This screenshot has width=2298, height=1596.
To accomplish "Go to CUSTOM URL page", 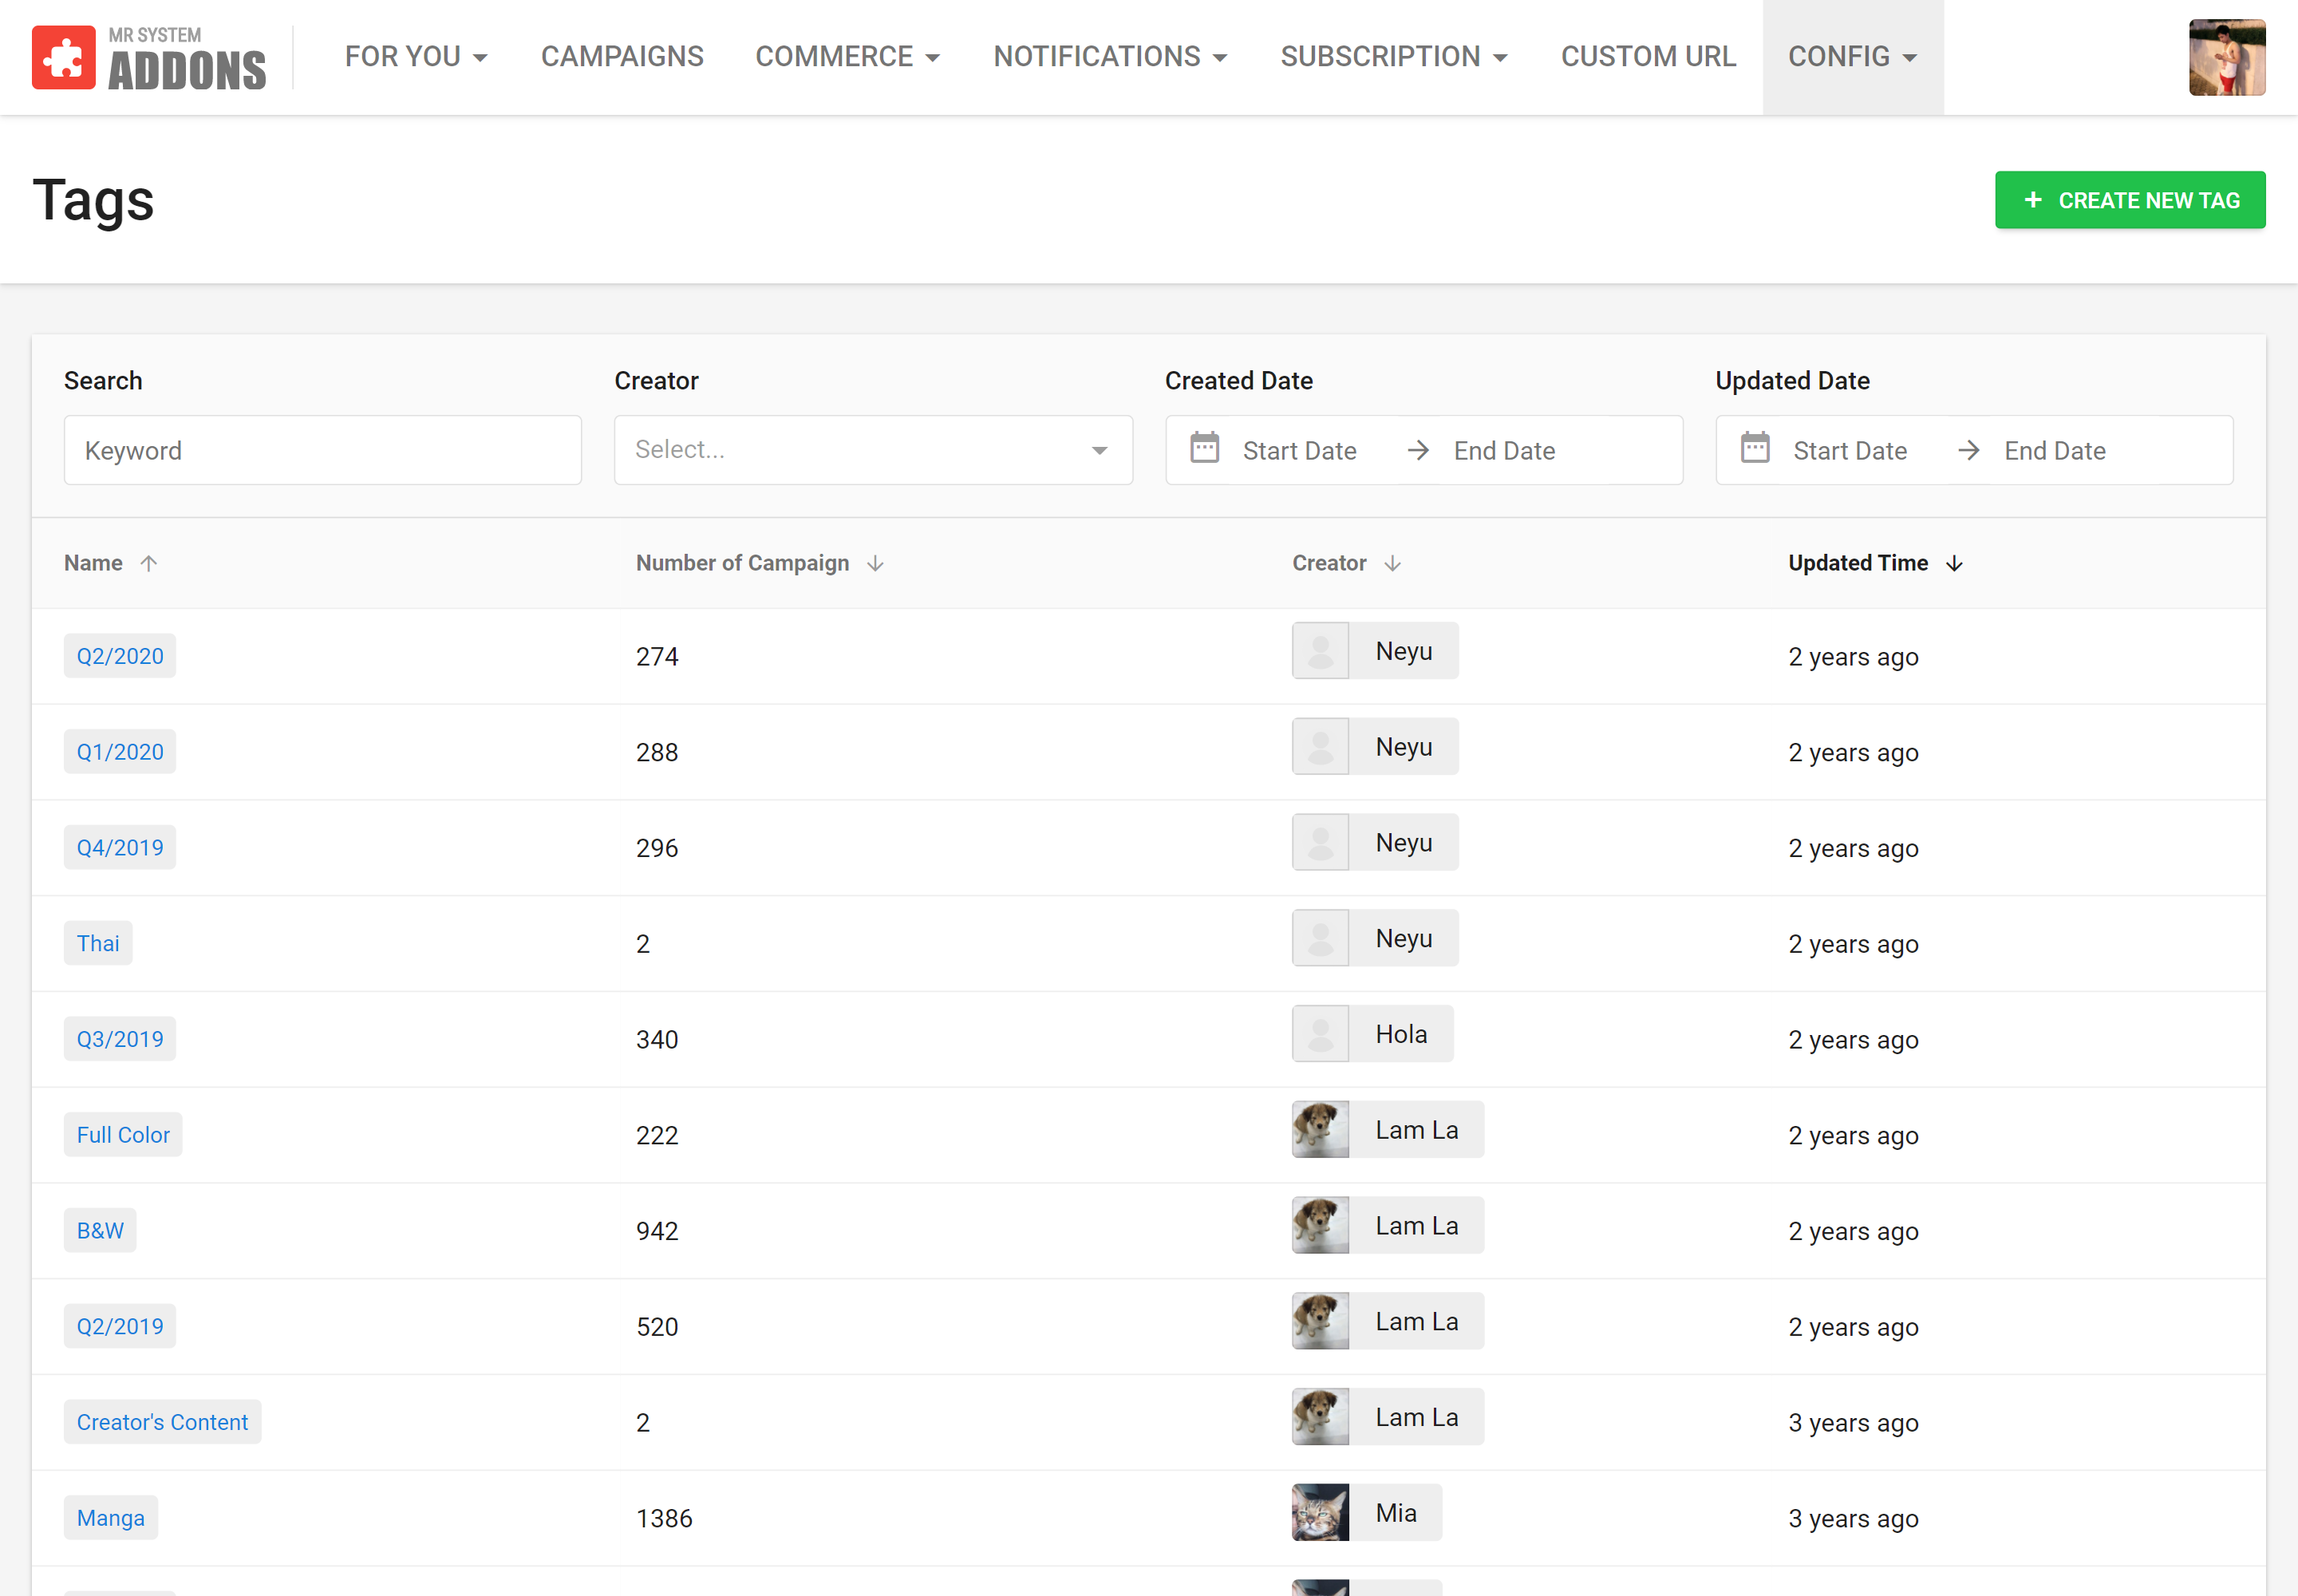I will 1648,57.
